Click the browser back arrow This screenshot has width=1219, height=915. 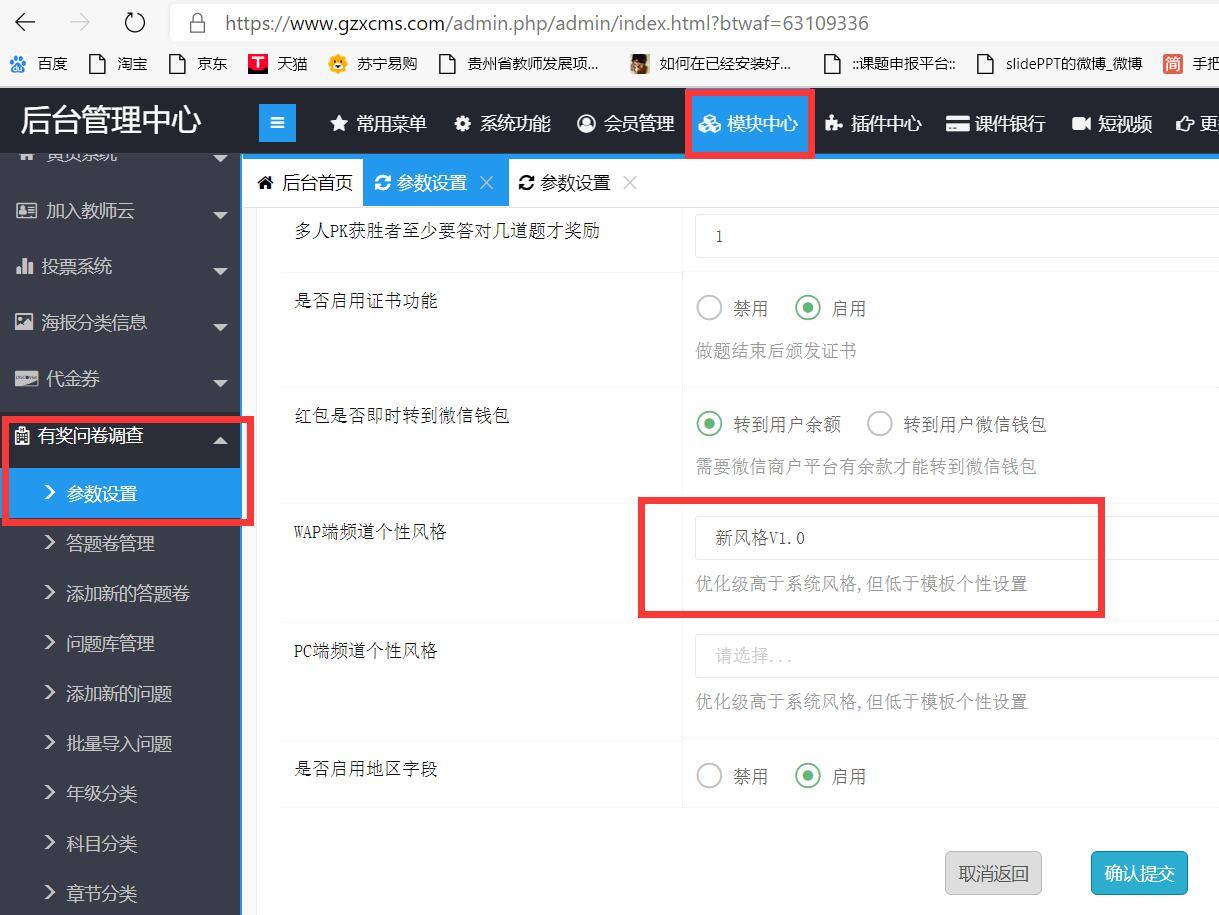pyautogui.click(x=25, y=22)
